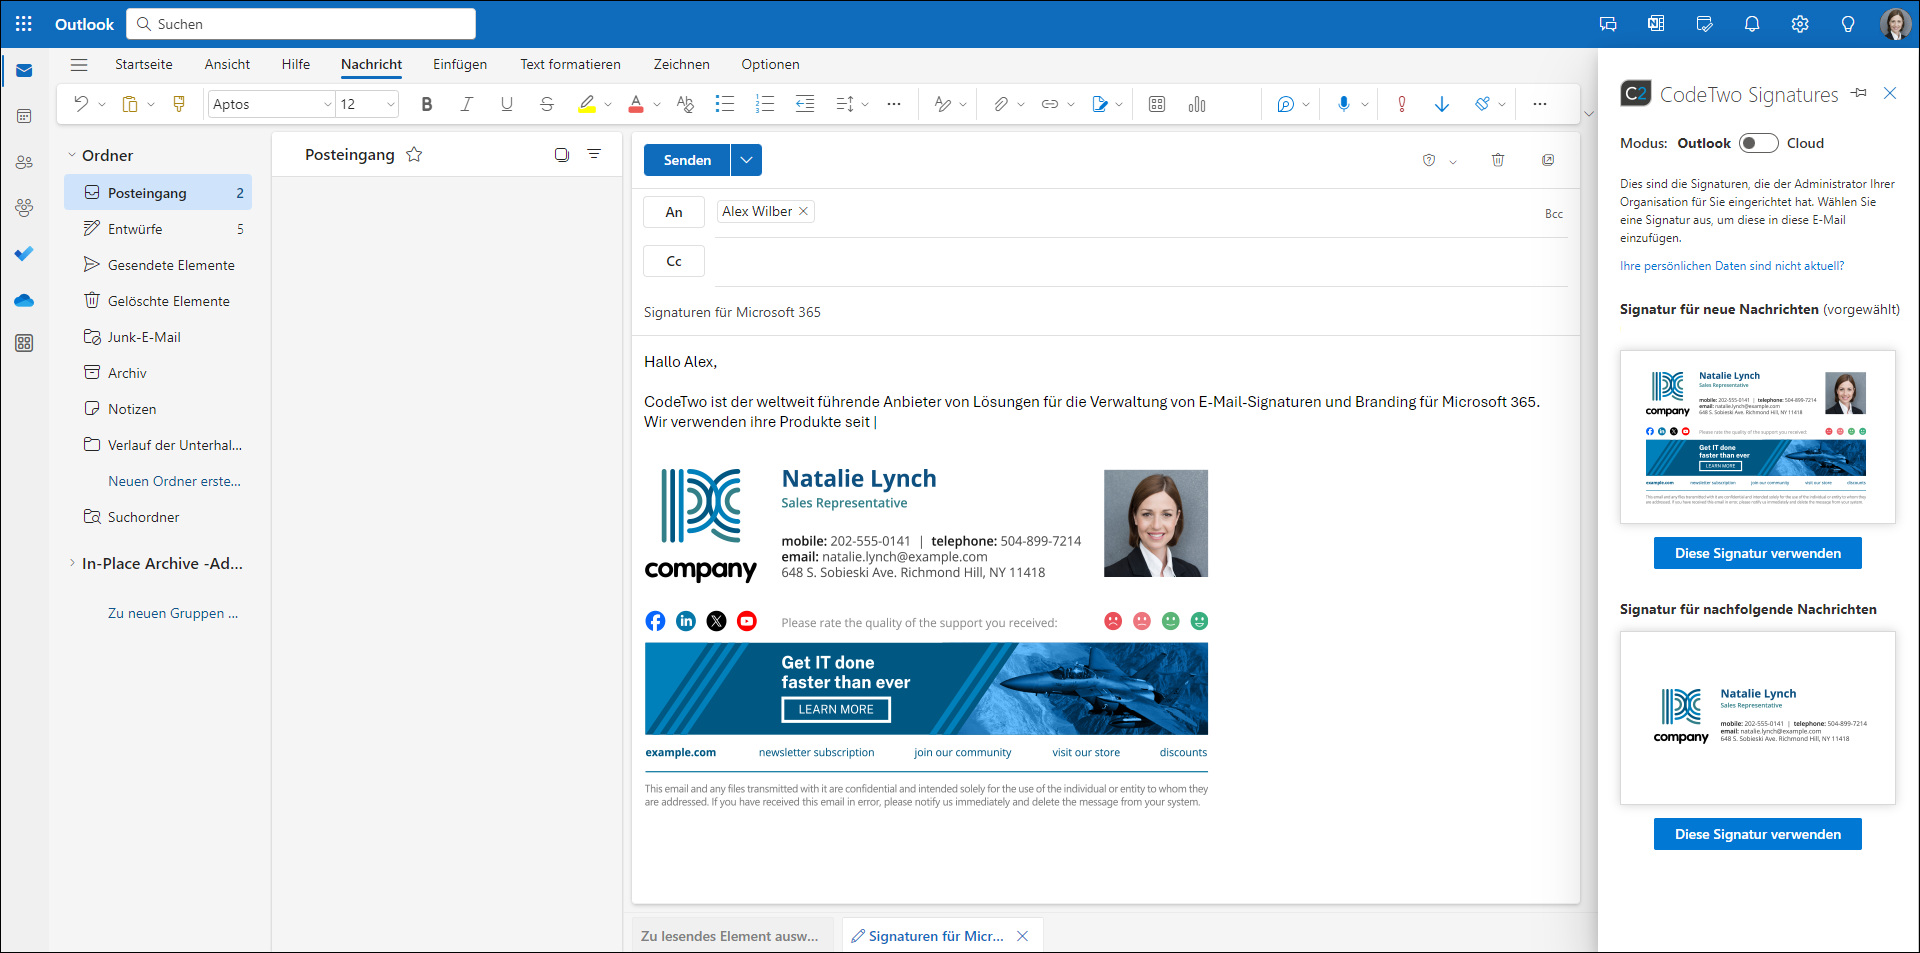Discard draft with trash icon
This screenshot has width=1920, height=953.
(x=1498, y=160)
